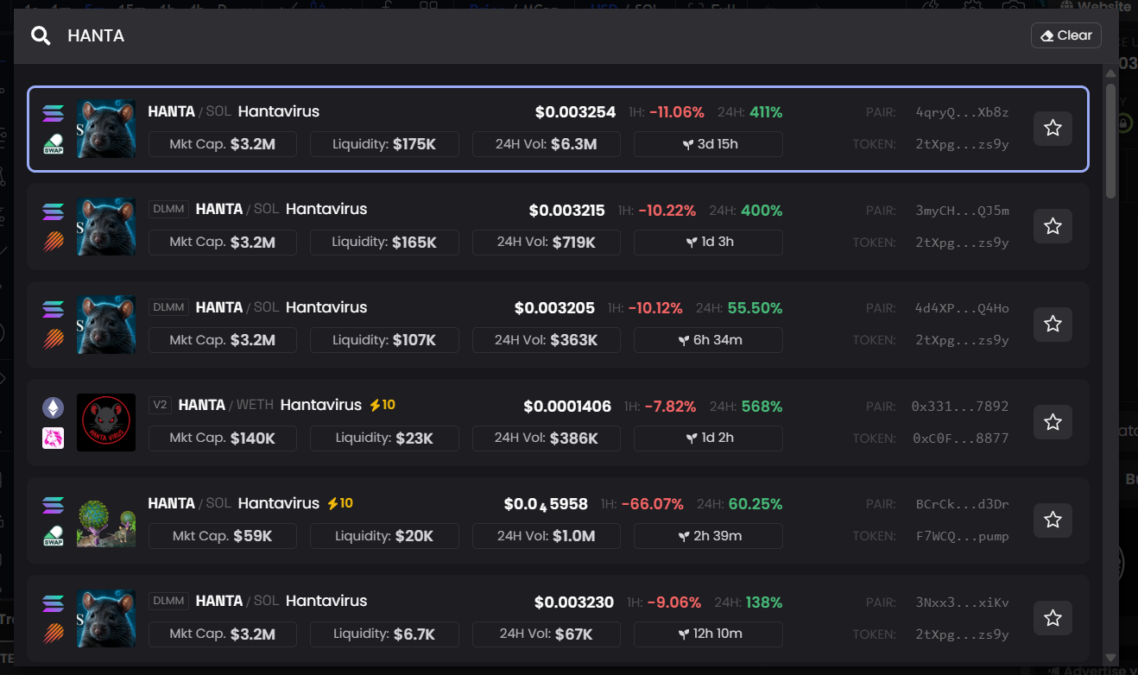Select the pair address 4qryQ...Xb8z

click(962, 112)
